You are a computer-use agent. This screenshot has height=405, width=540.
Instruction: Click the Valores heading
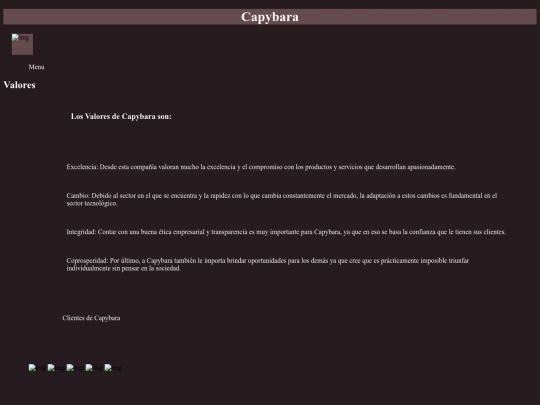19,85
